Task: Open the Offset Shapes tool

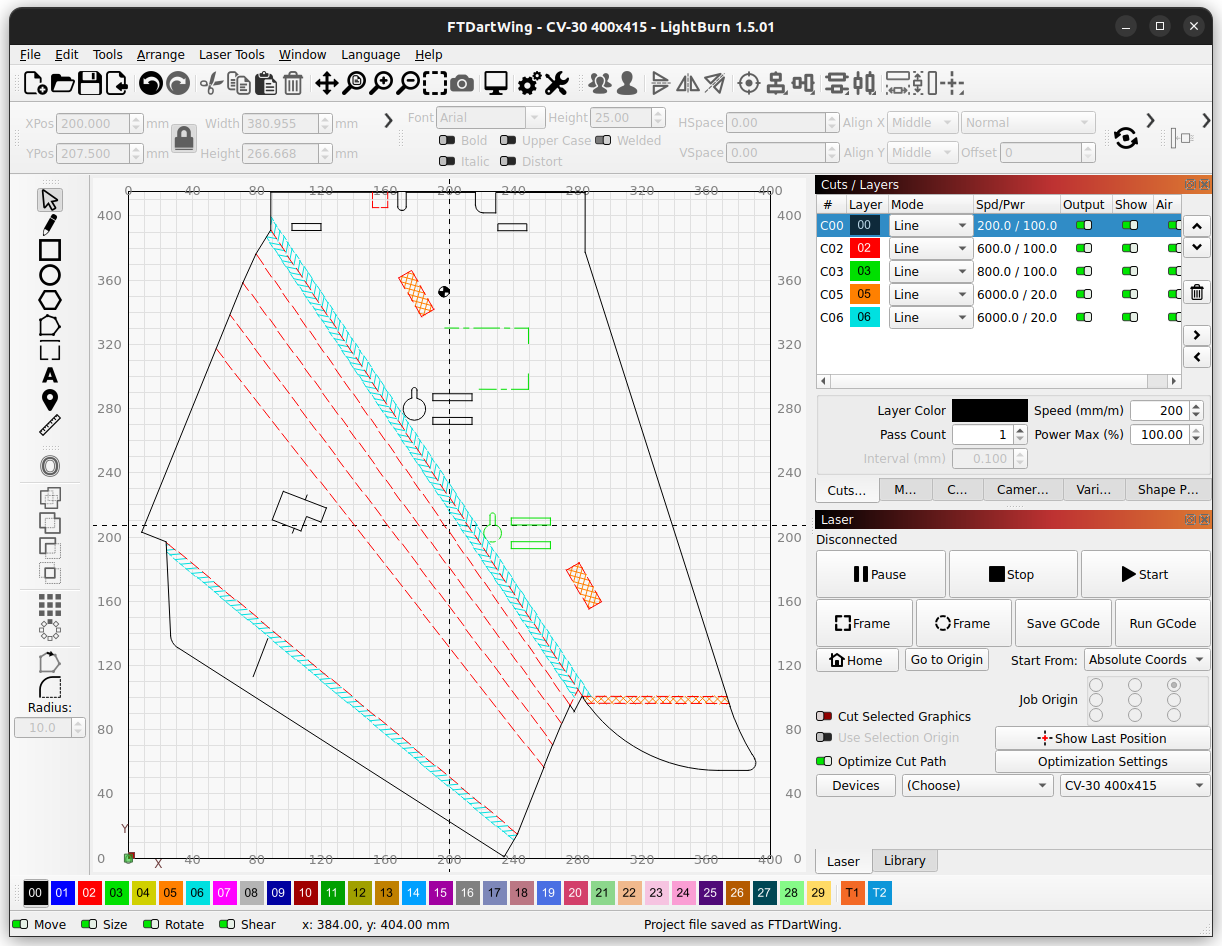Action: coord(49,465)
